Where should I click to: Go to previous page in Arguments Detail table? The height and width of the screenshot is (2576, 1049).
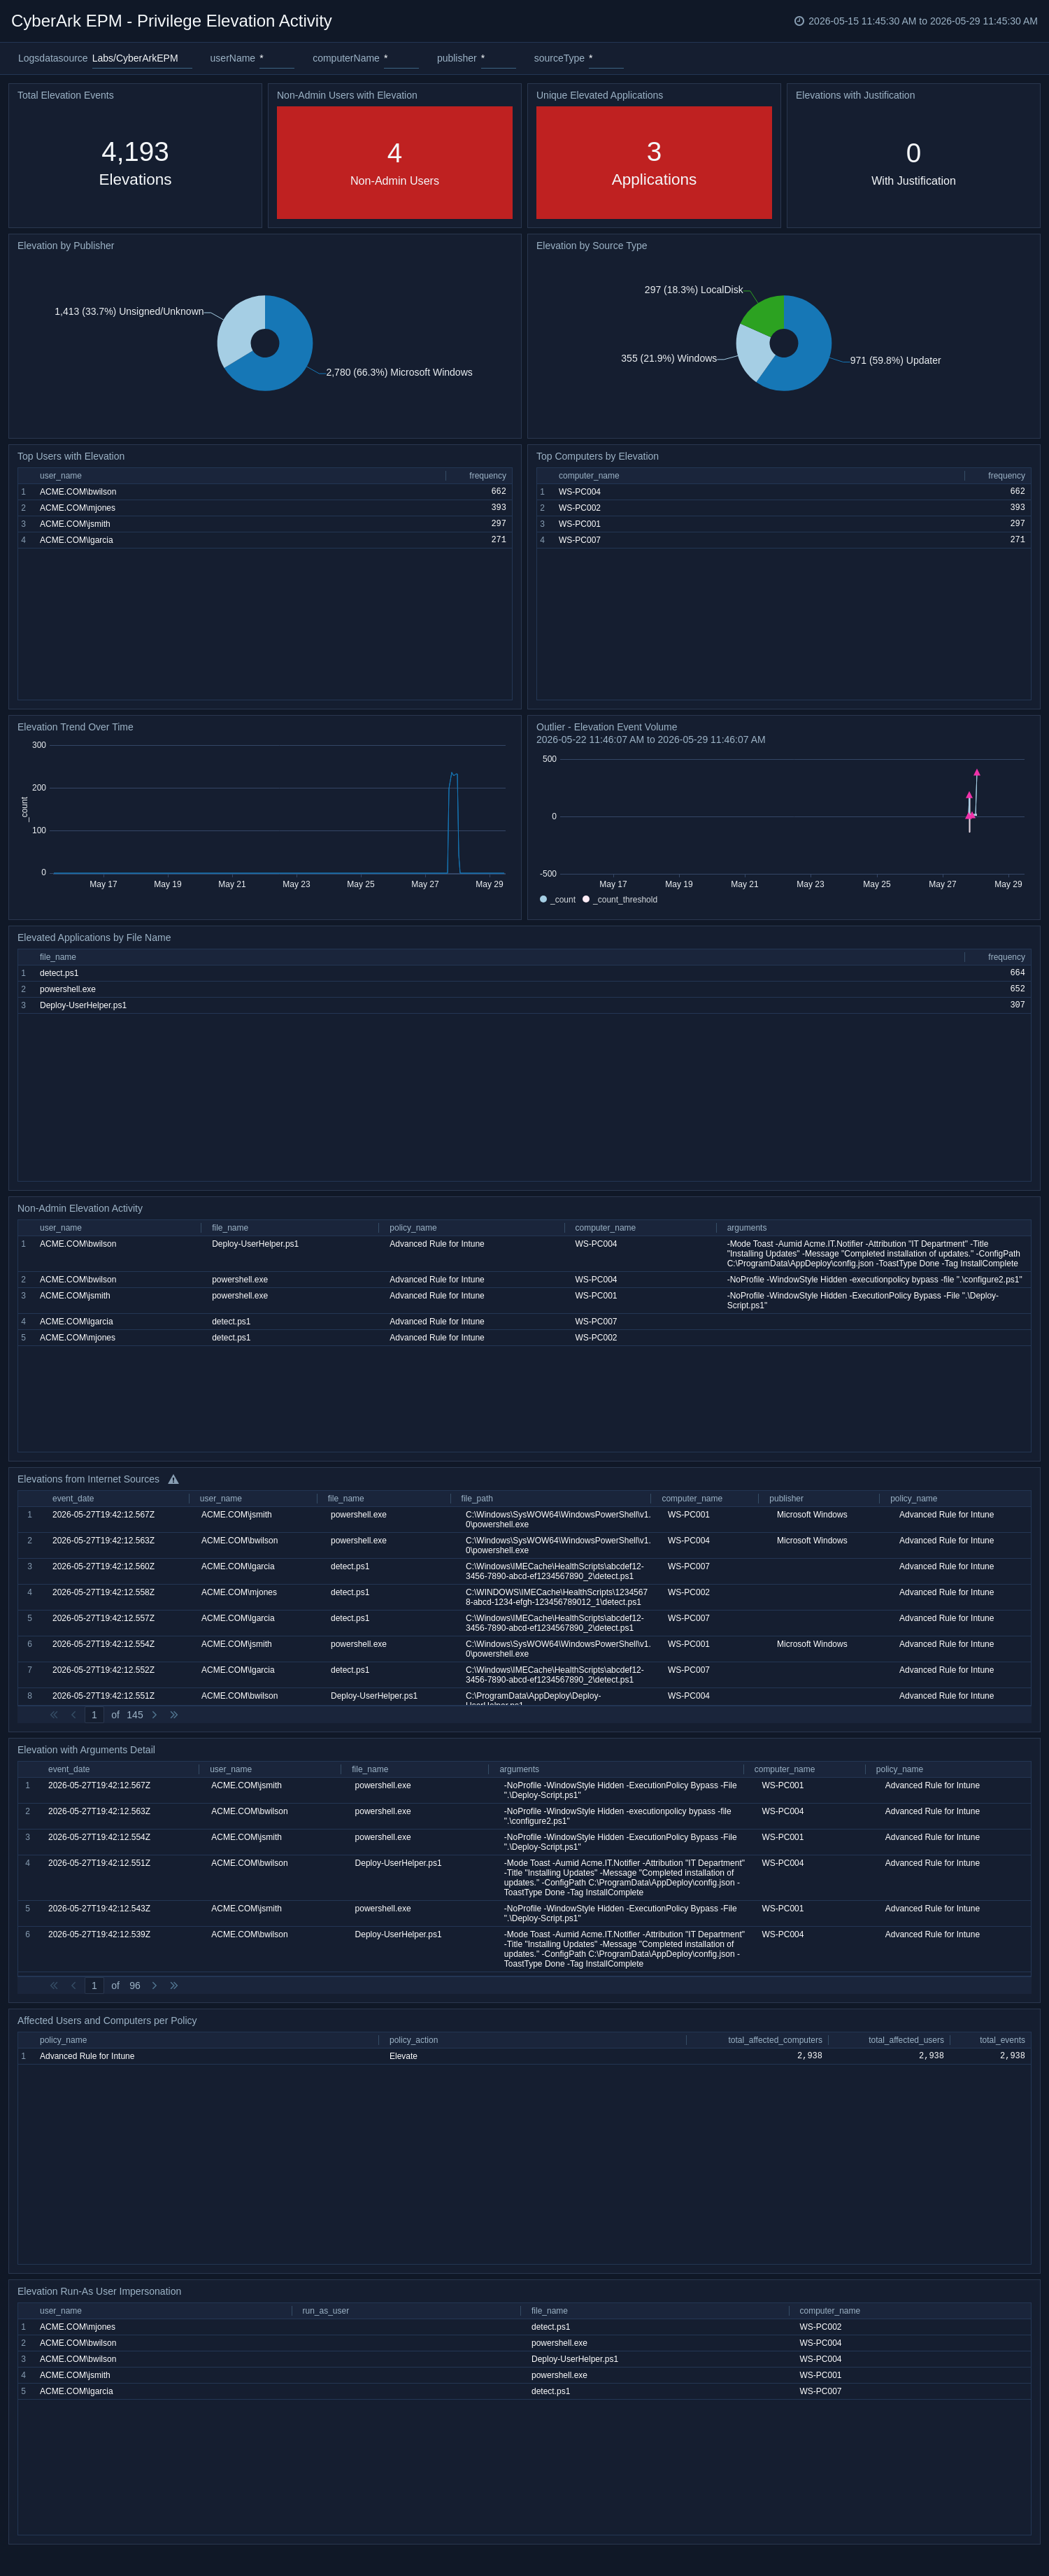coord(73,1986)
